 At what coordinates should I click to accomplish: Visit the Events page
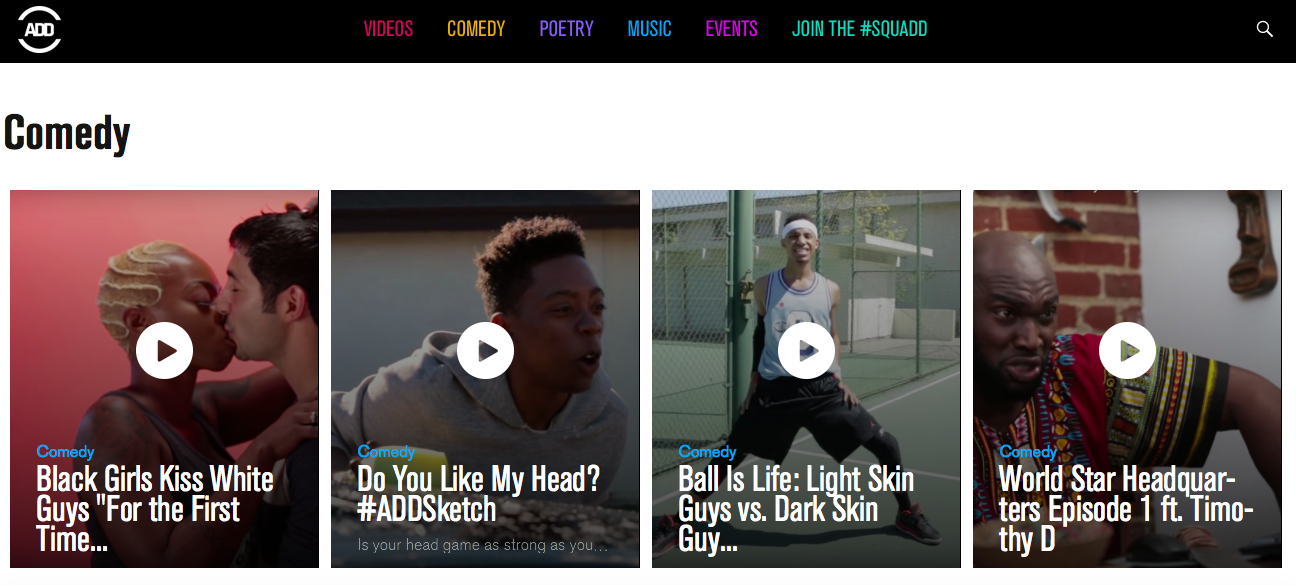(732, 29)
